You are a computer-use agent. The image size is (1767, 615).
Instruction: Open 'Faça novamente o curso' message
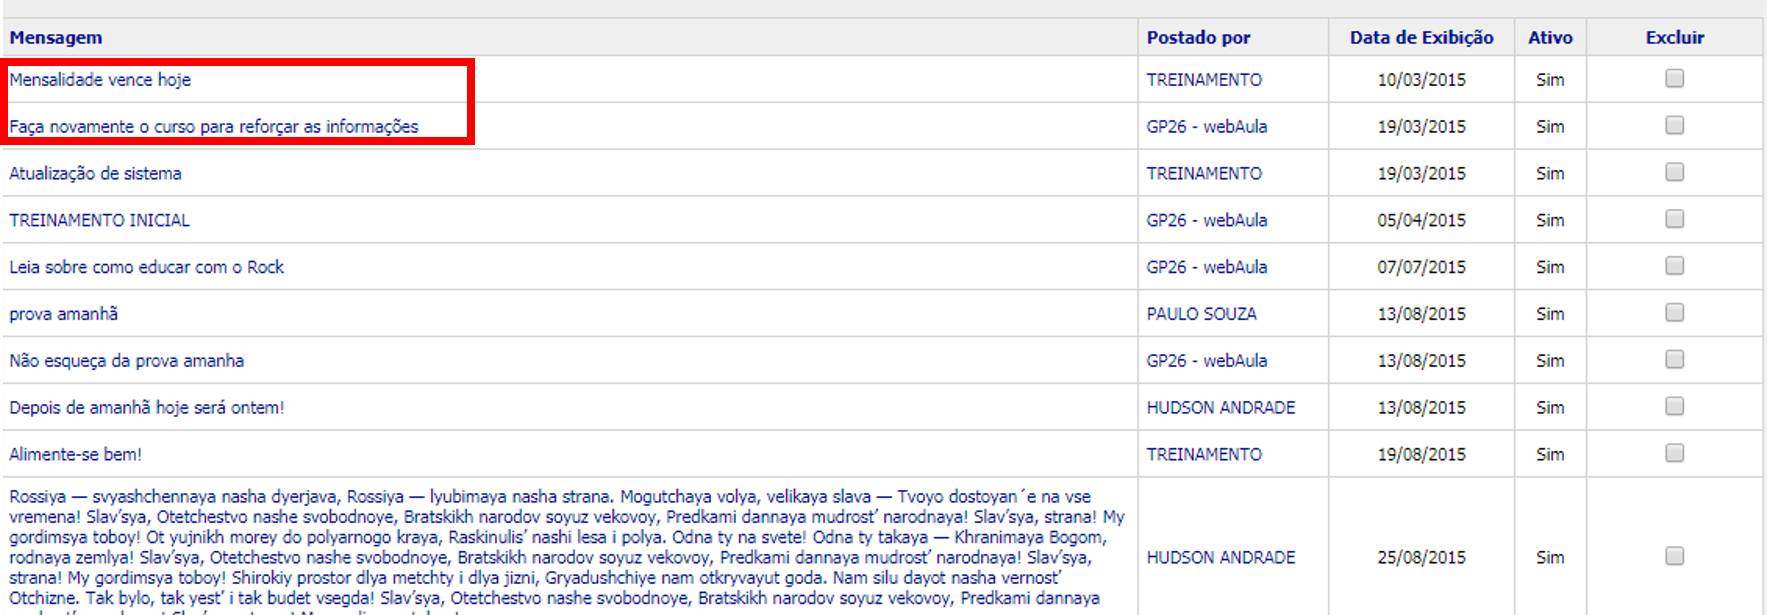[213, 127]
